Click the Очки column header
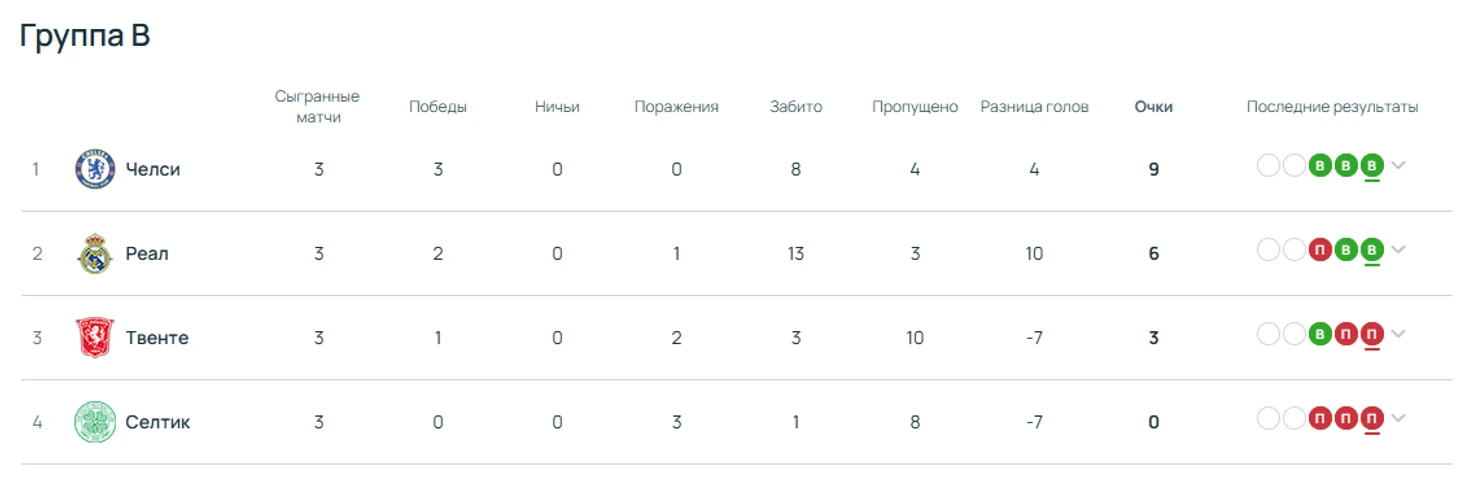1460x484 pixels. [1153, 107]
